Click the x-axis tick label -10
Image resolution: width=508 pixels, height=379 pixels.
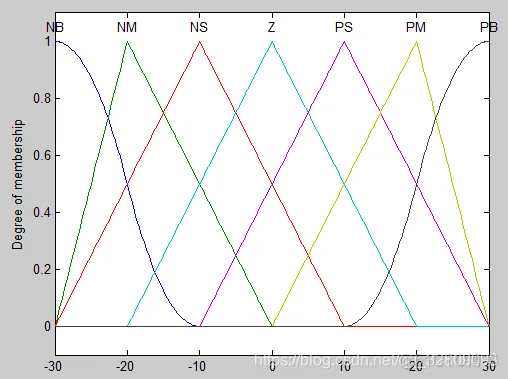tap(197, 367)
